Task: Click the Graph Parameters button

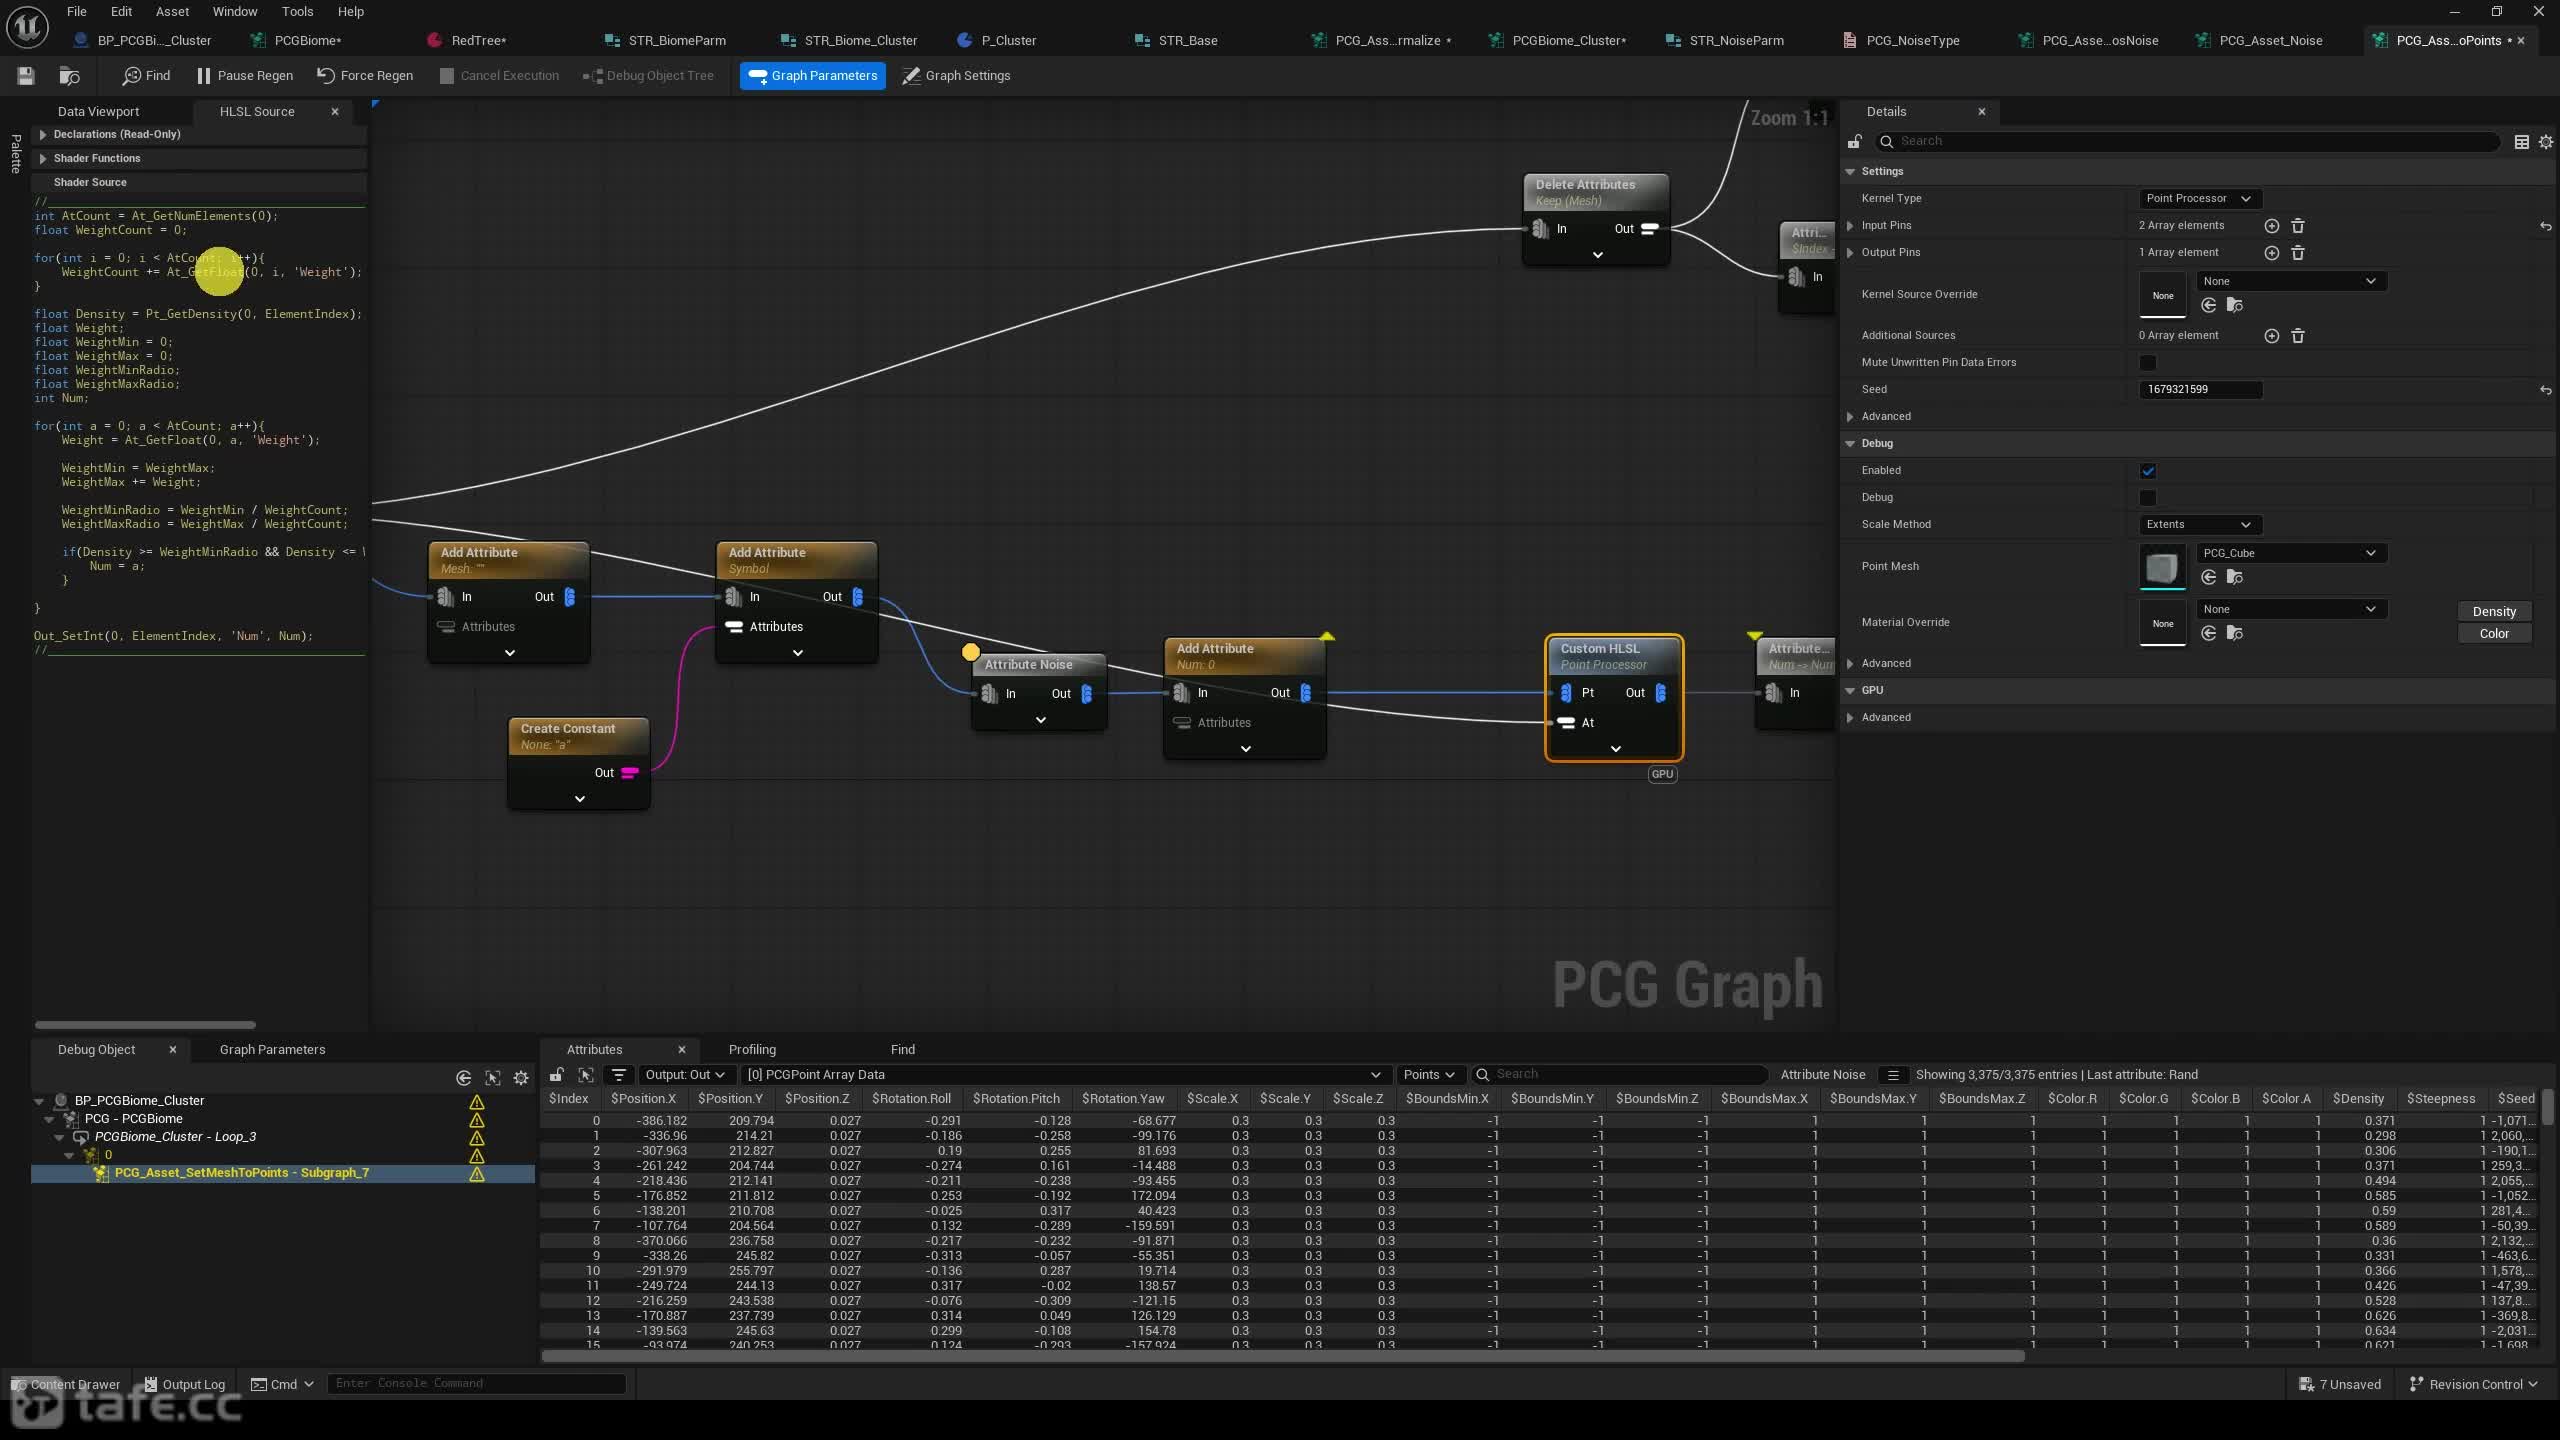Action: click(813, 76)
